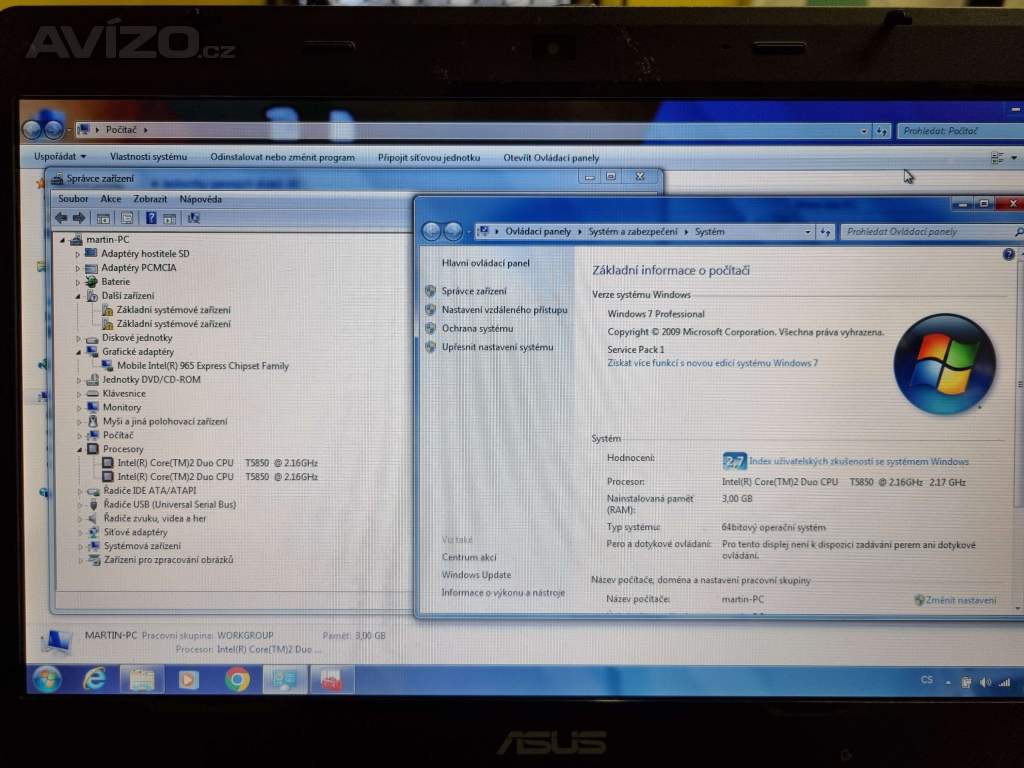Open Upřesnit nastavení systému link
The width and height of the screenshot is (1024, 768).
[497, 347]
